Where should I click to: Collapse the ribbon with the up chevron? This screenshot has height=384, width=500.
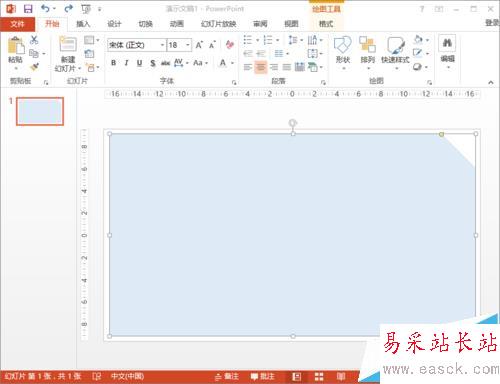[x=491, y=82]
